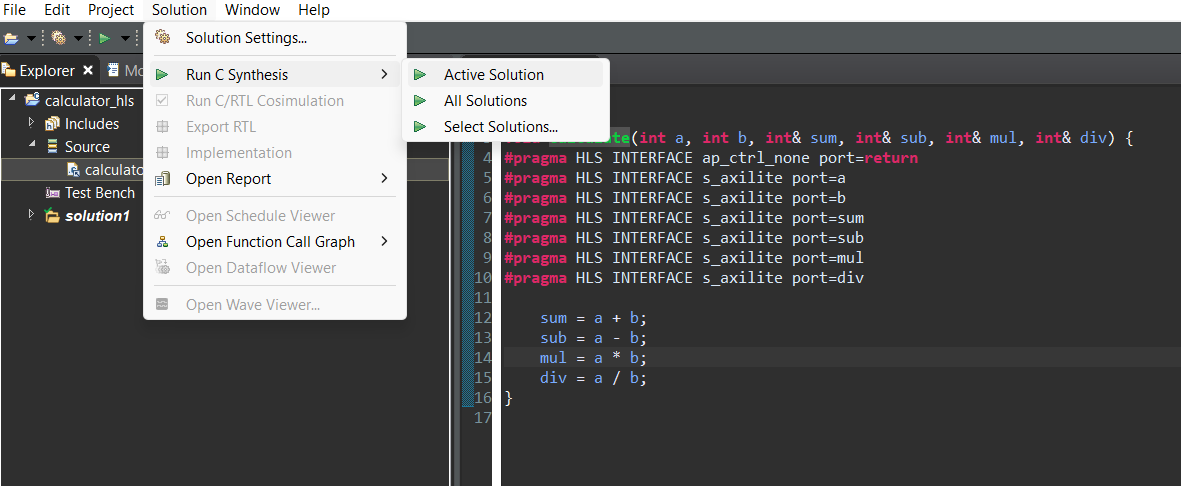Click the Solution menu in menu bar
The image size is (1181, 486).
pos(179,10)
